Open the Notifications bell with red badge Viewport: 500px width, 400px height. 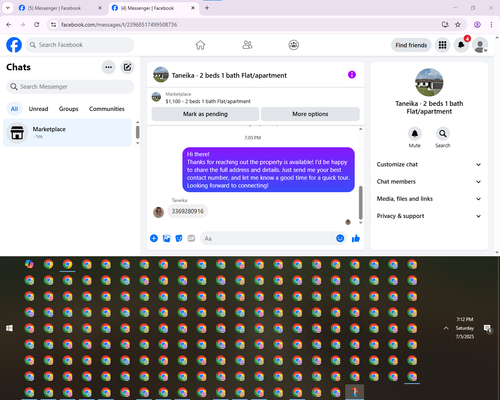[x=461, y=45]
